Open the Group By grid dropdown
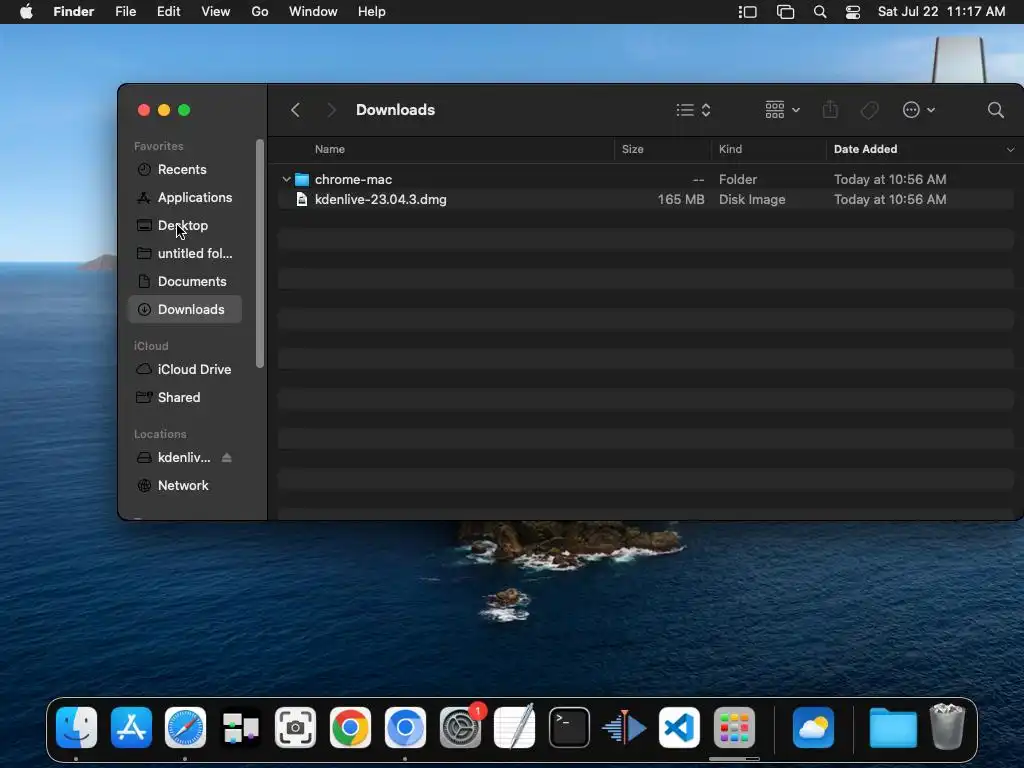Image resolution: width=1024 pixels, height=768 pixels. pyautogui.click(x=782, y=110)
